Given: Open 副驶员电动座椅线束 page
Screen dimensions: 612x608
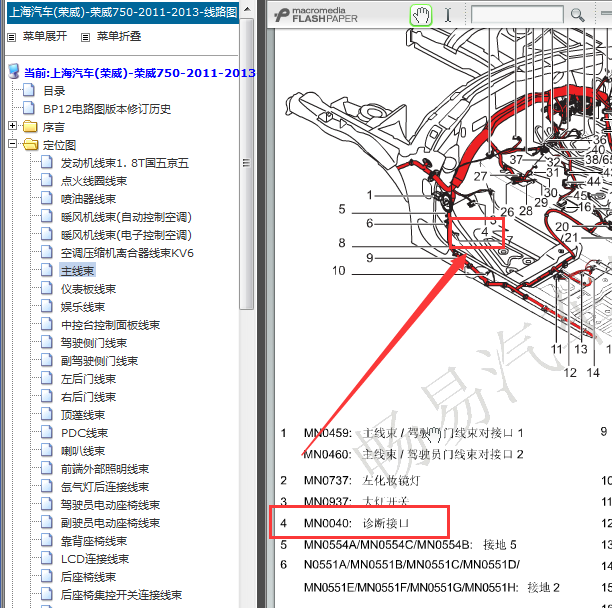Looking at the screenshot, I should (110, 523).
